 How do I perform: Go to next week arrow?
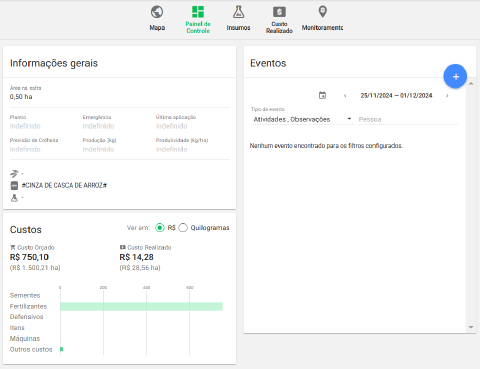pyautogui.click(x=447, y=96)
